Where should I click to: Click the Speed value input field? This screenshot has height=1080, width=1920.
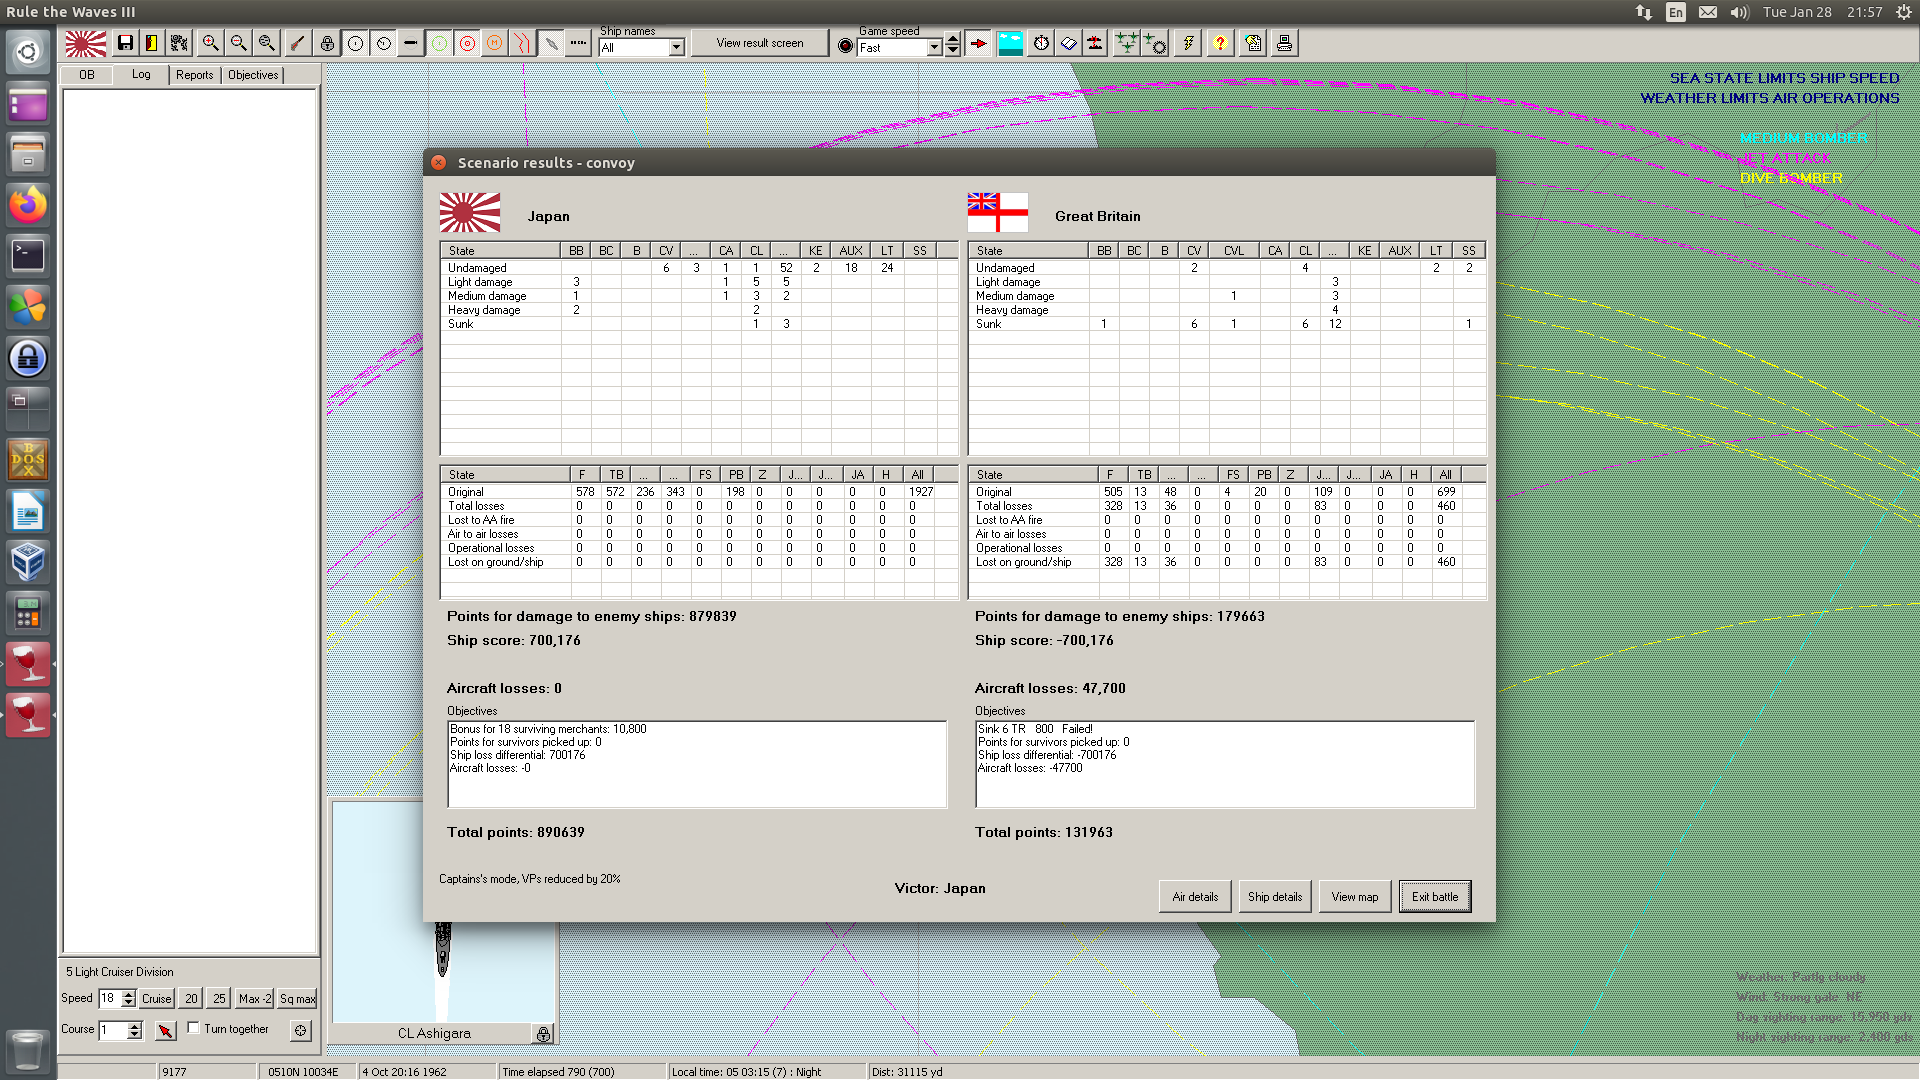pyautogui.click(x=109, y=999)
